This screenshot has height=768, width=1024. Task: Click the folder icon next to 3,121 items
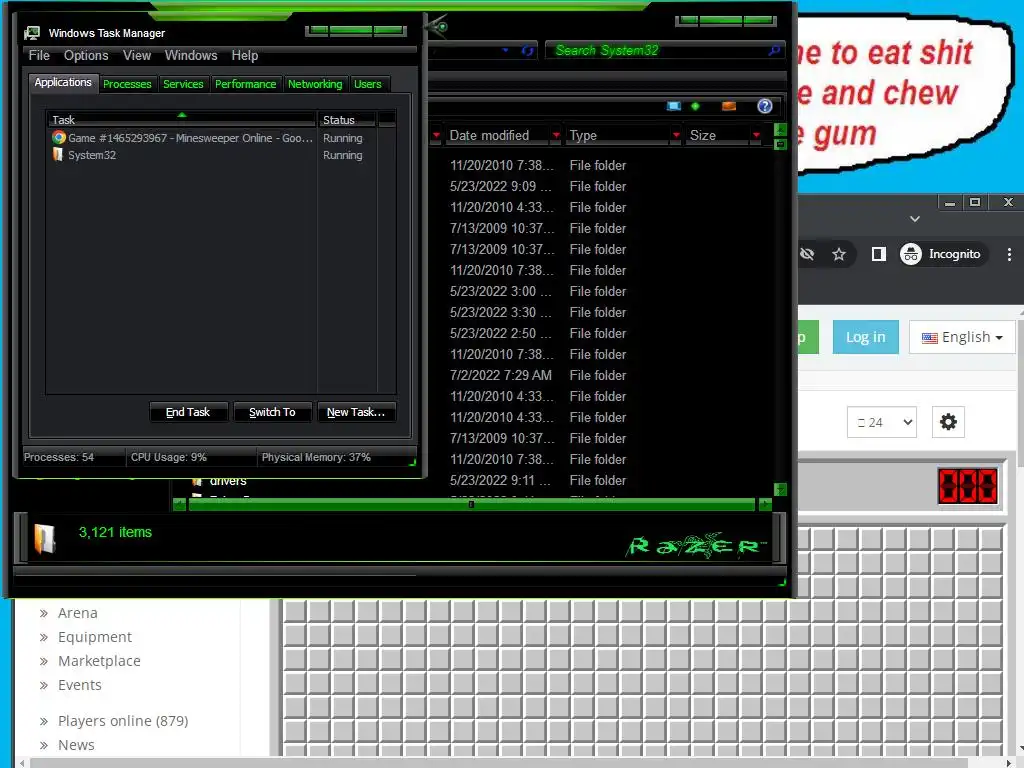pos(44,539)
